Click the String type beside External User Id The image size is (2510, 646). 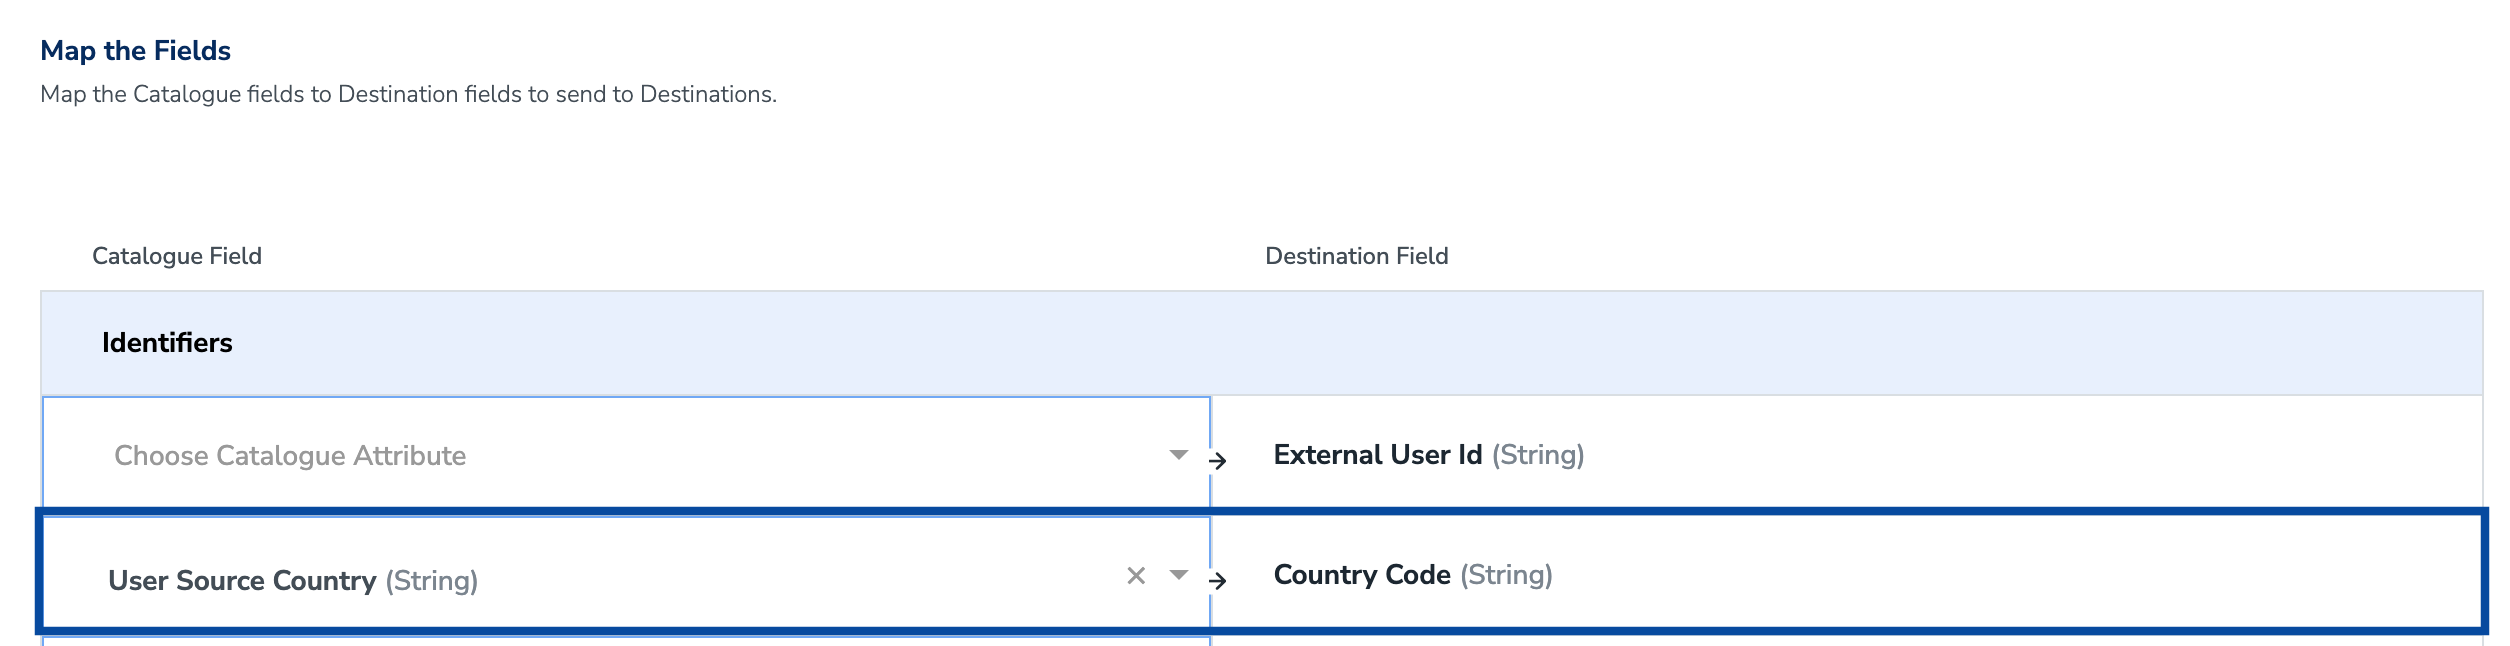coord(1538,455)
